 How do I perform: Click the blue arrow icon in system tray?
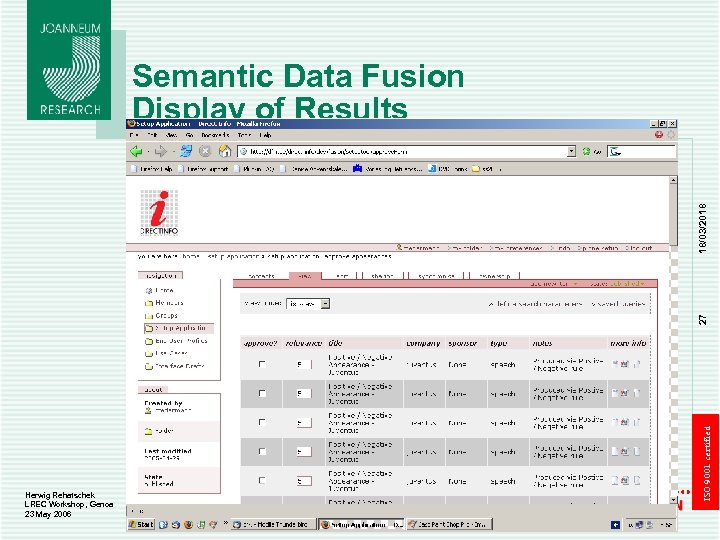(x=615, y=524)
